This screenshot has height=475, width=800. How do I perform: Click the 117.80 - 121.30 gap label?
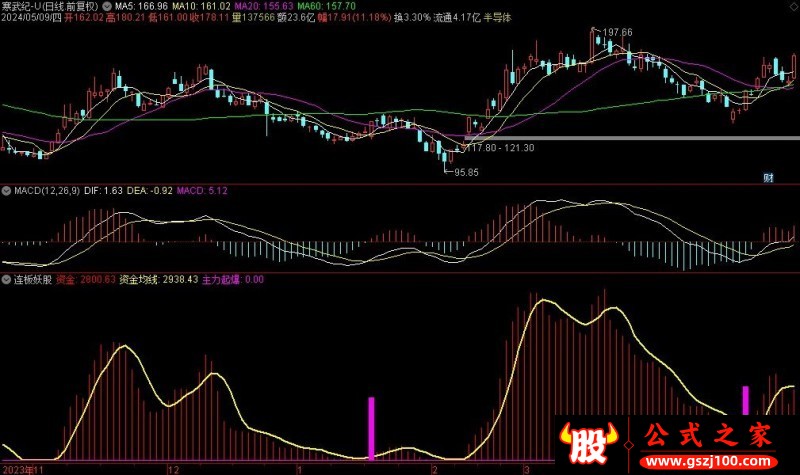pyautogui.click(x=501, y=148)
